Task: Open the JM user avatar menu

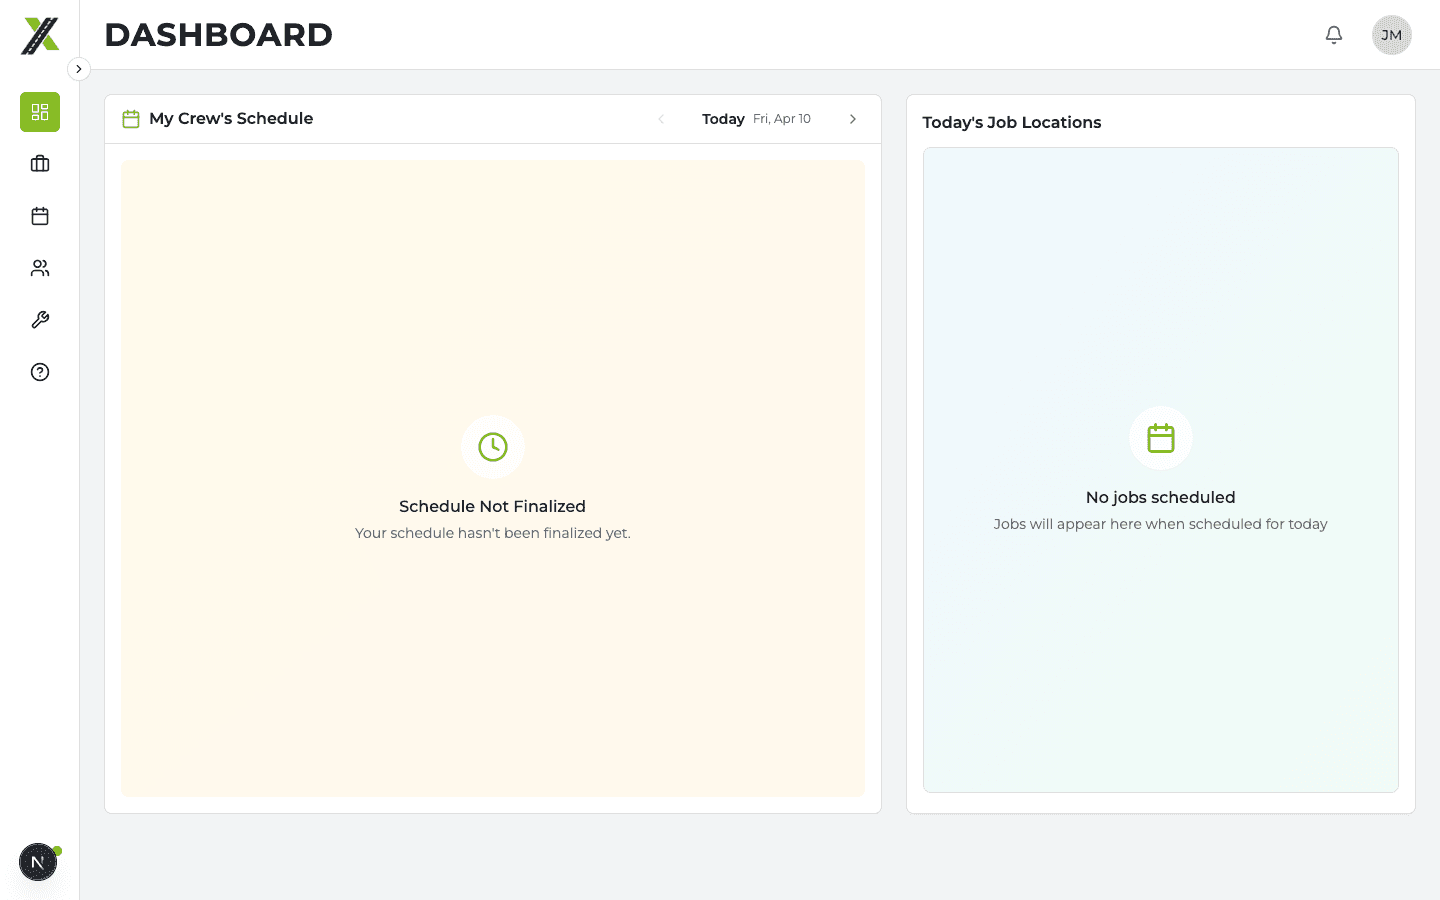Action: click(x=1392, y=35)
